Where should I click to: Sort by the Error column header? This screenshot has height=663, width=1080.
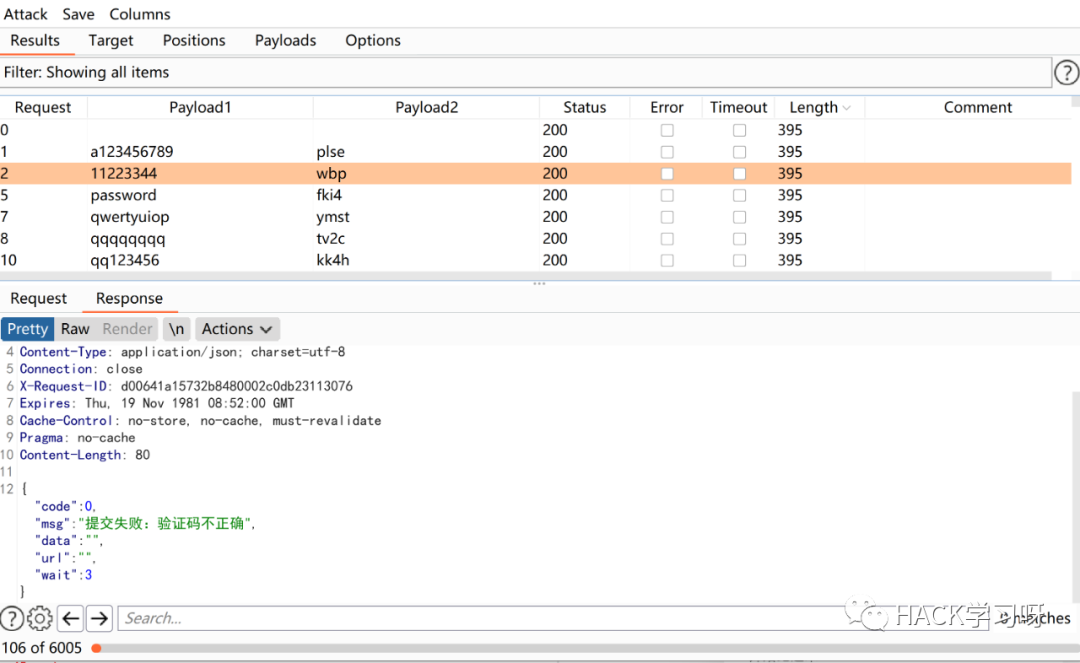click(x=667, y=107)
